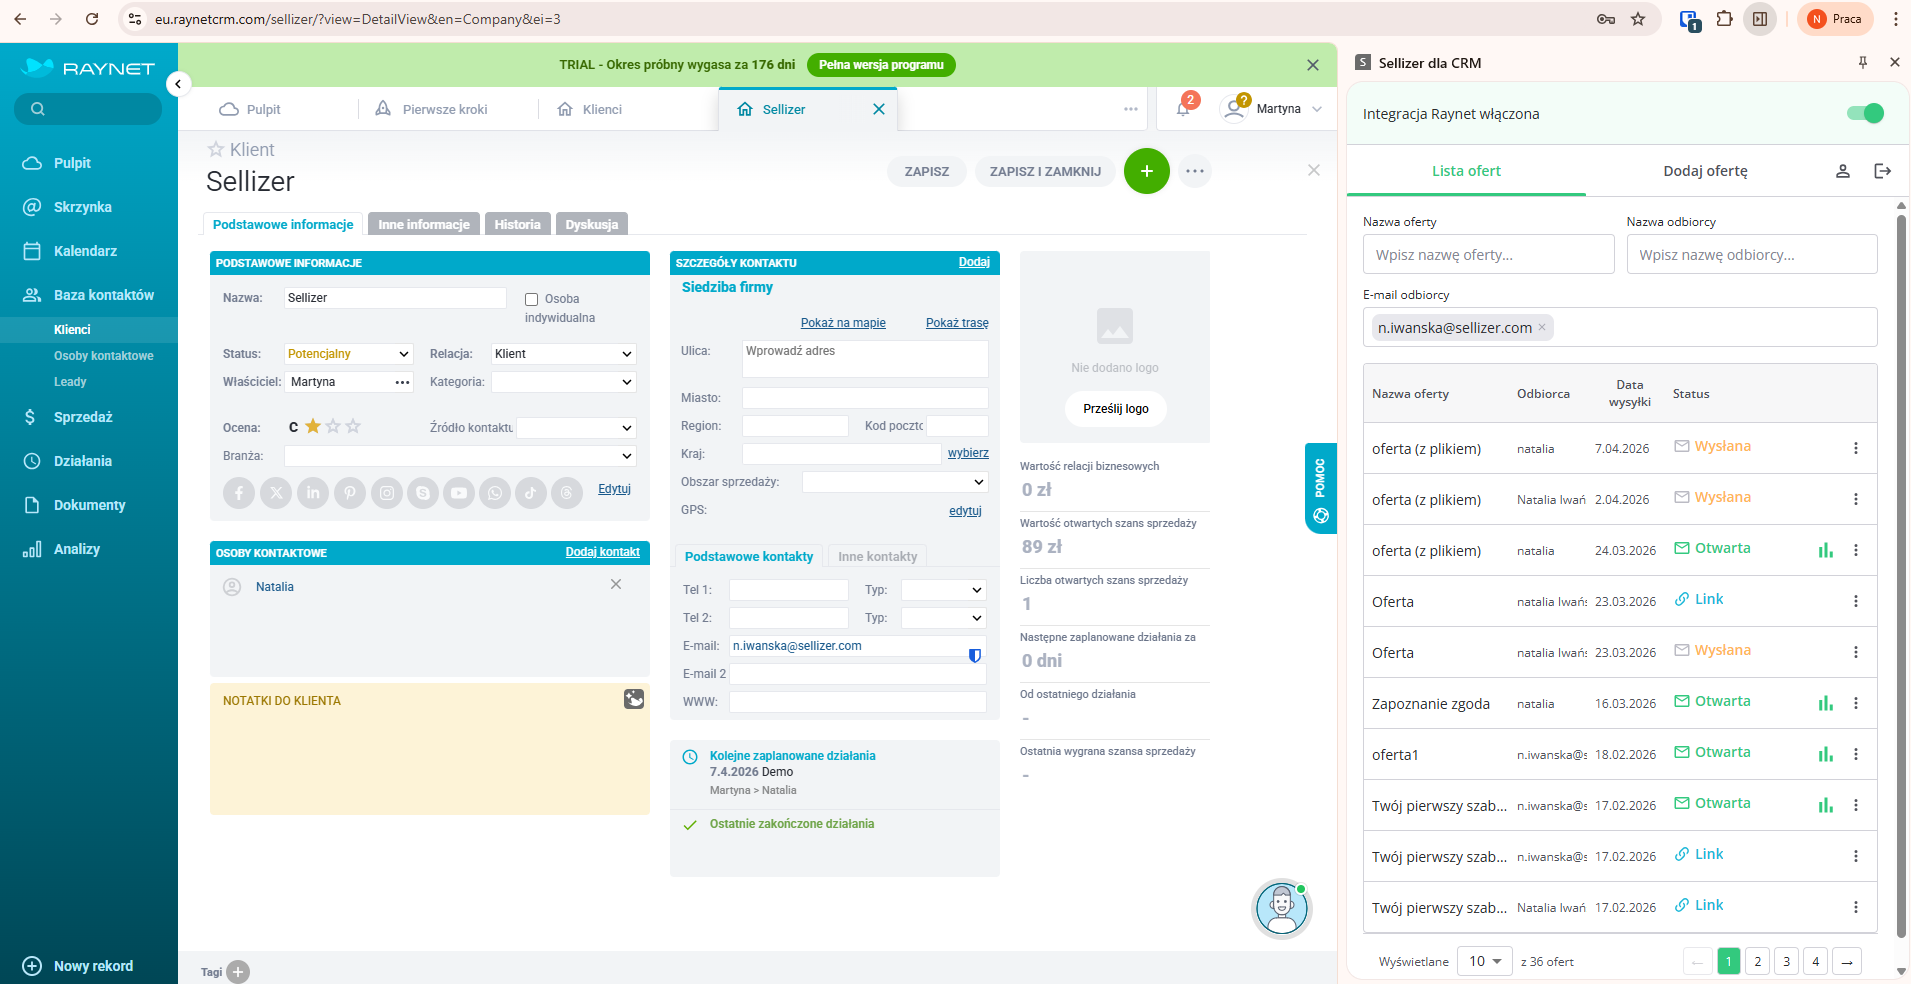Click the YouTube social icon
The image size is (1911, 984).
458,493
